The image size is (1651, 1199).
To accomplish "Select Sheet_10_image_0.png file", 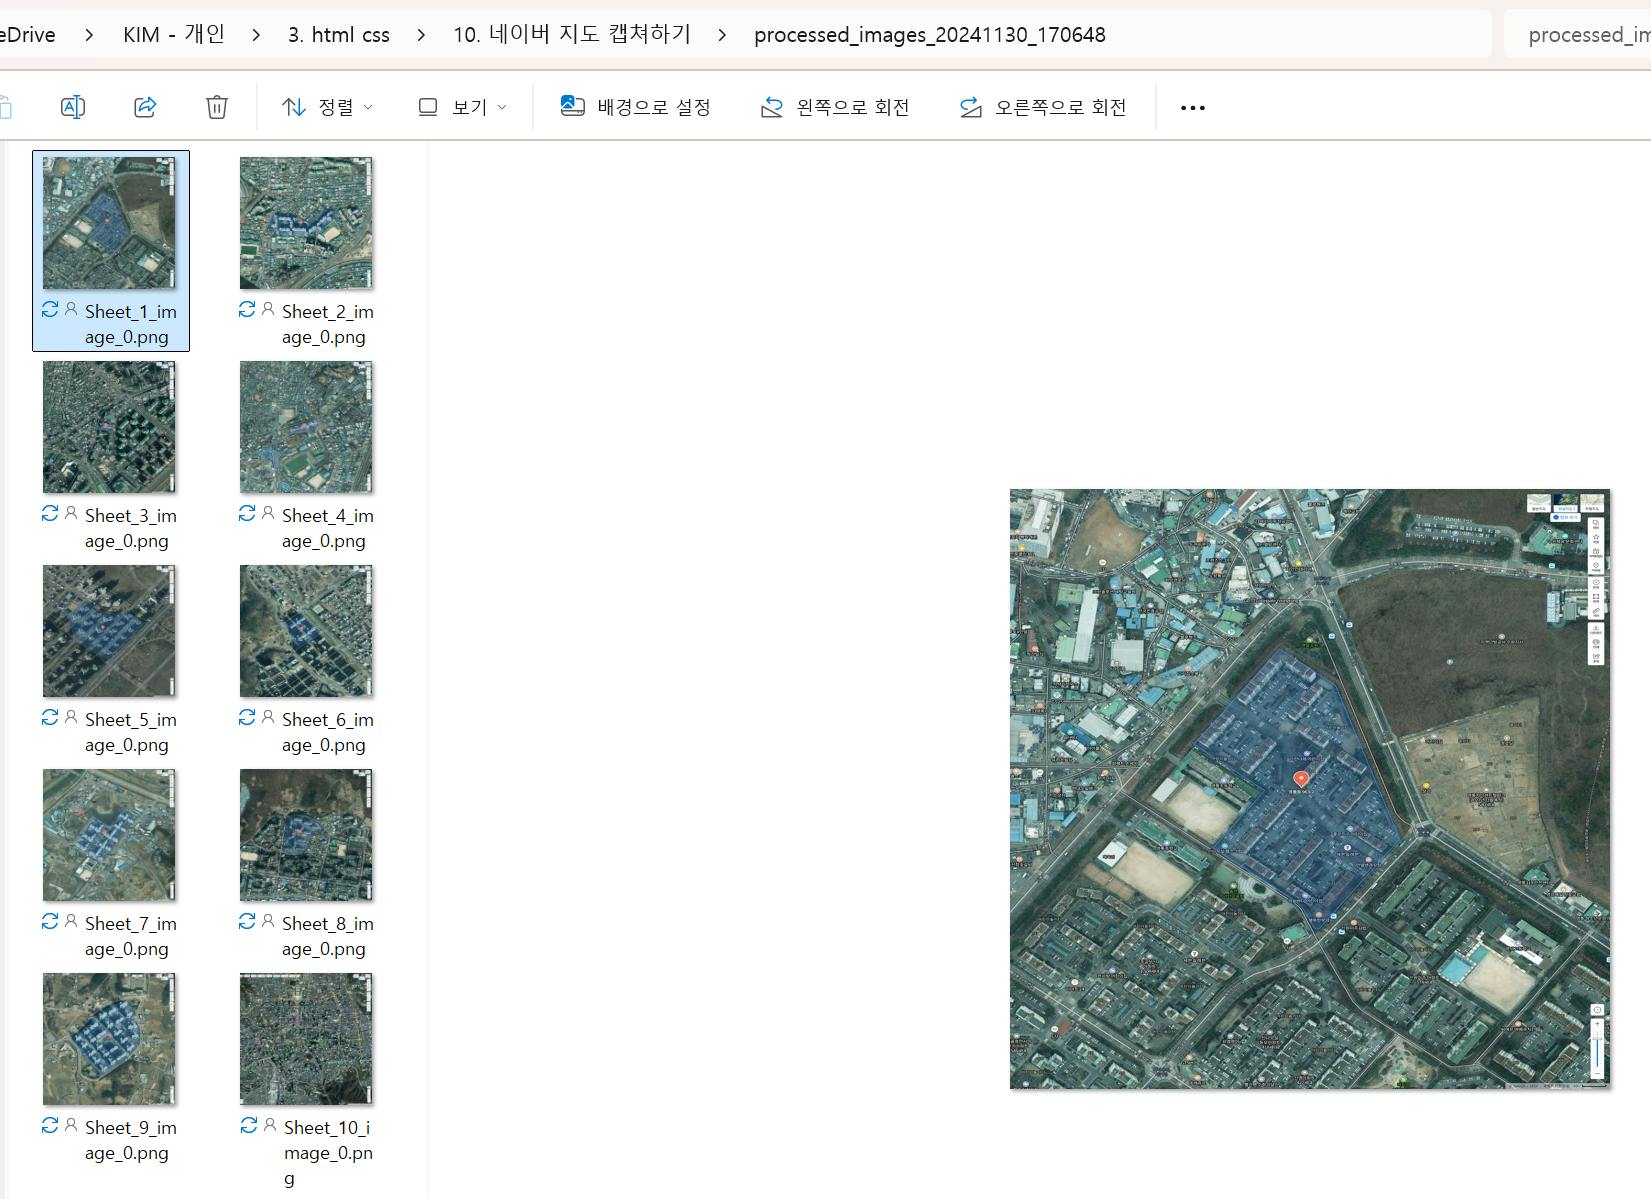I will (306, 1039).
